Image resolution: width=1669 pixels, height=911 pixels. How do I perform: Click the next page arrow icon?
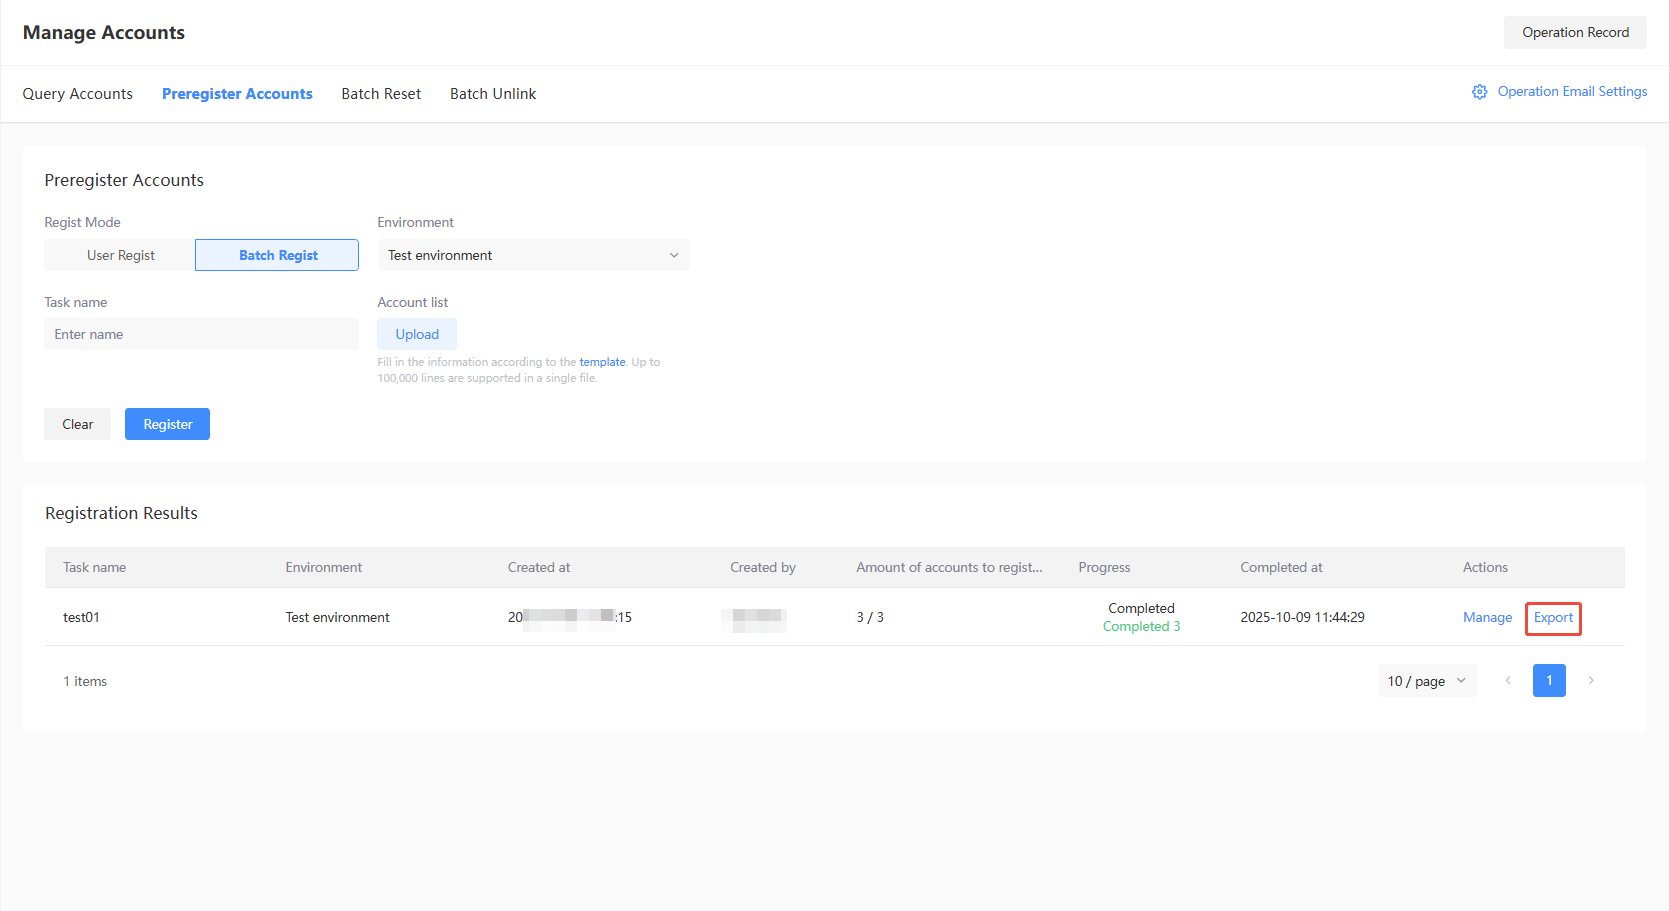(x=1590, y=681)
